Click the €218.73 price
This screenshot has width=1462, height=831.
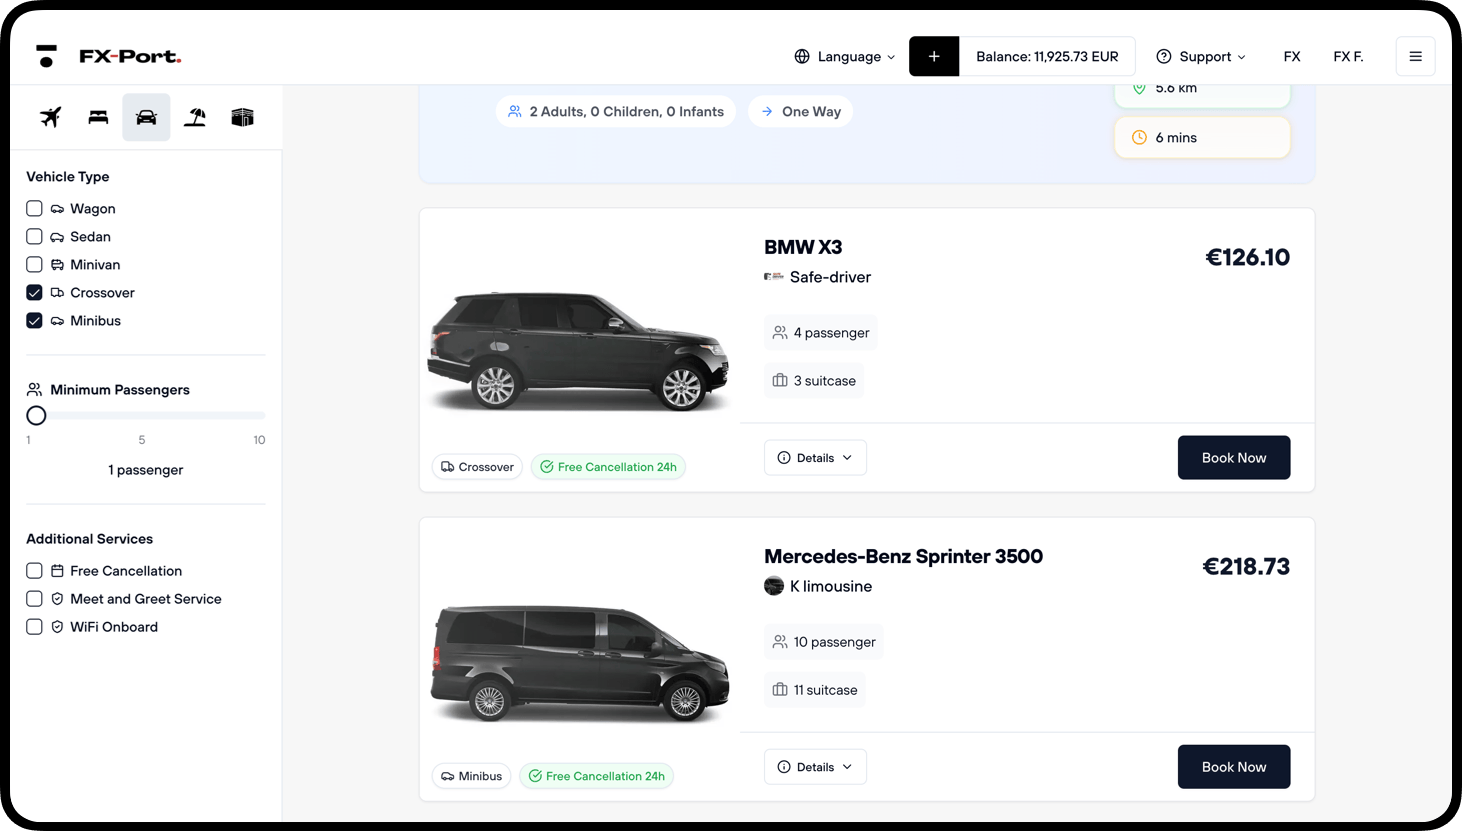pos(1246,566)
